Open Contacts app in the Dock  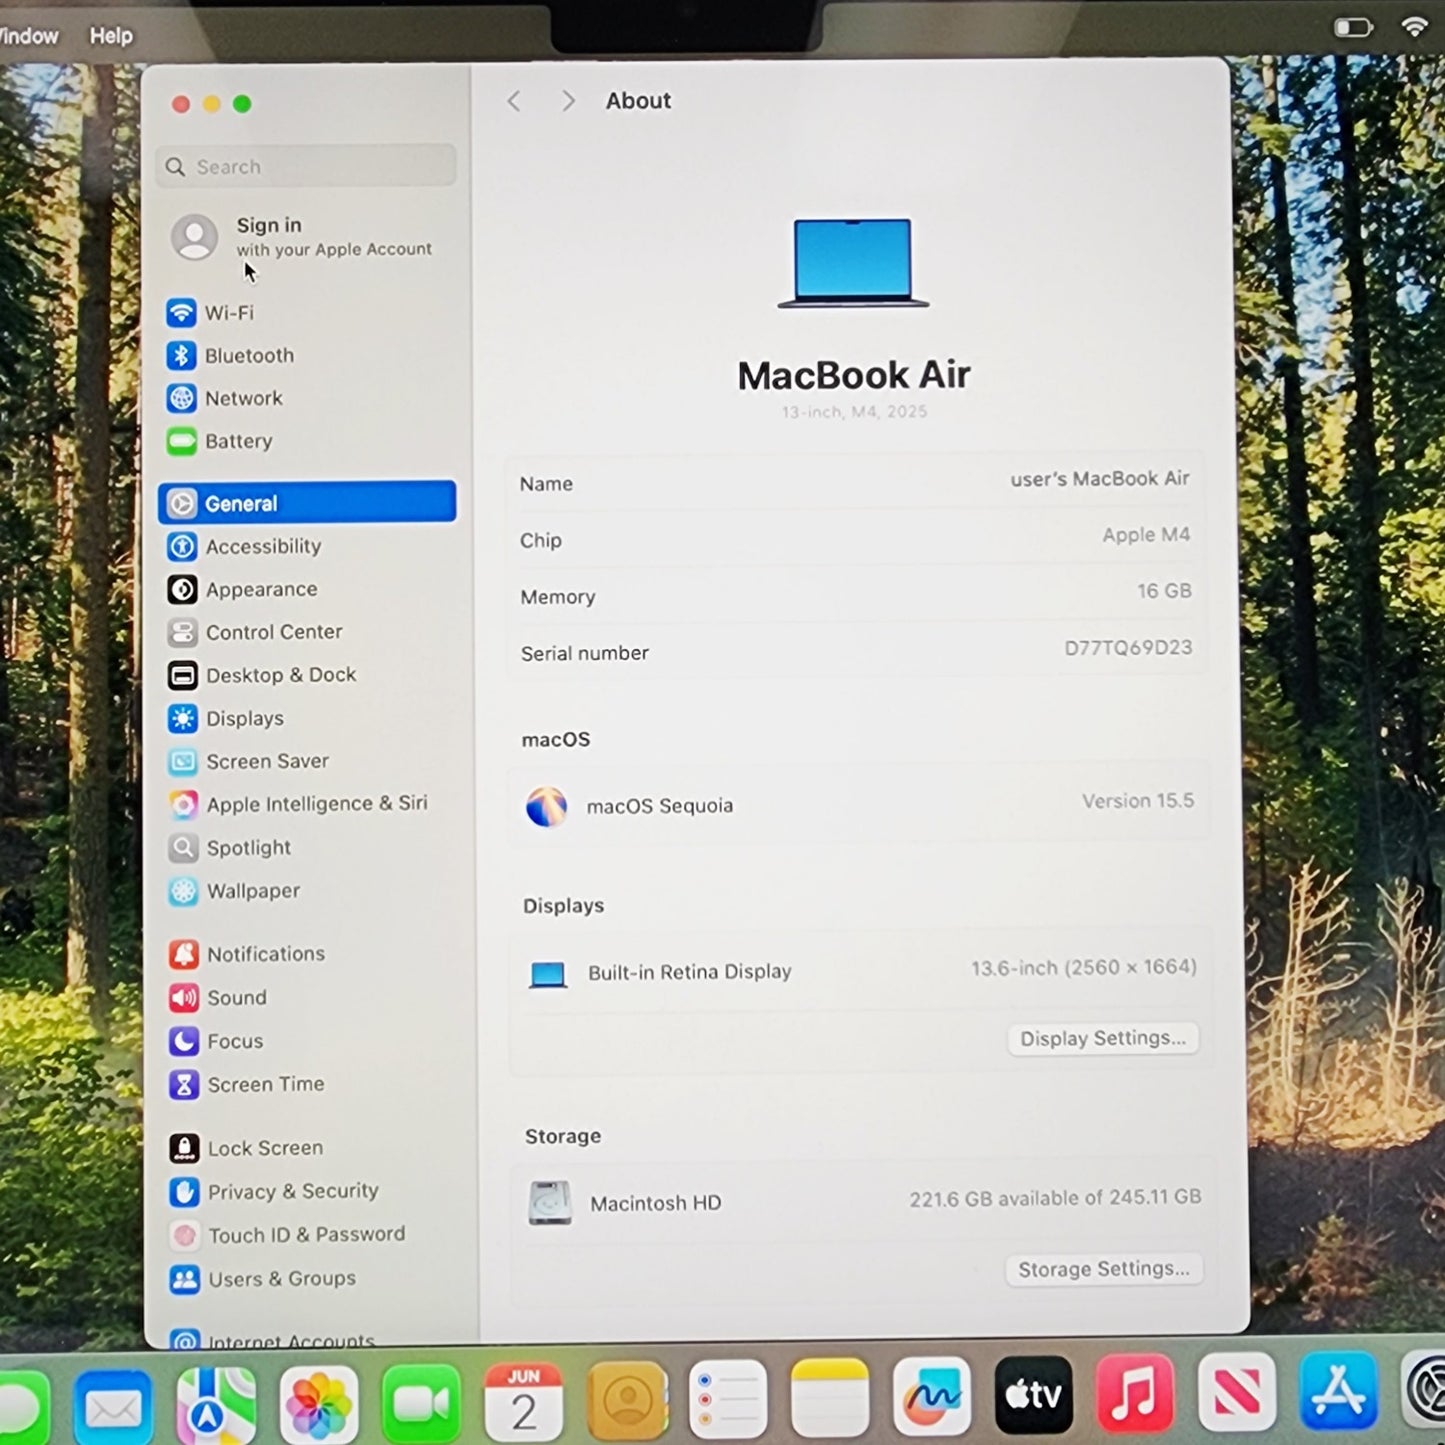pos(627,1400)
